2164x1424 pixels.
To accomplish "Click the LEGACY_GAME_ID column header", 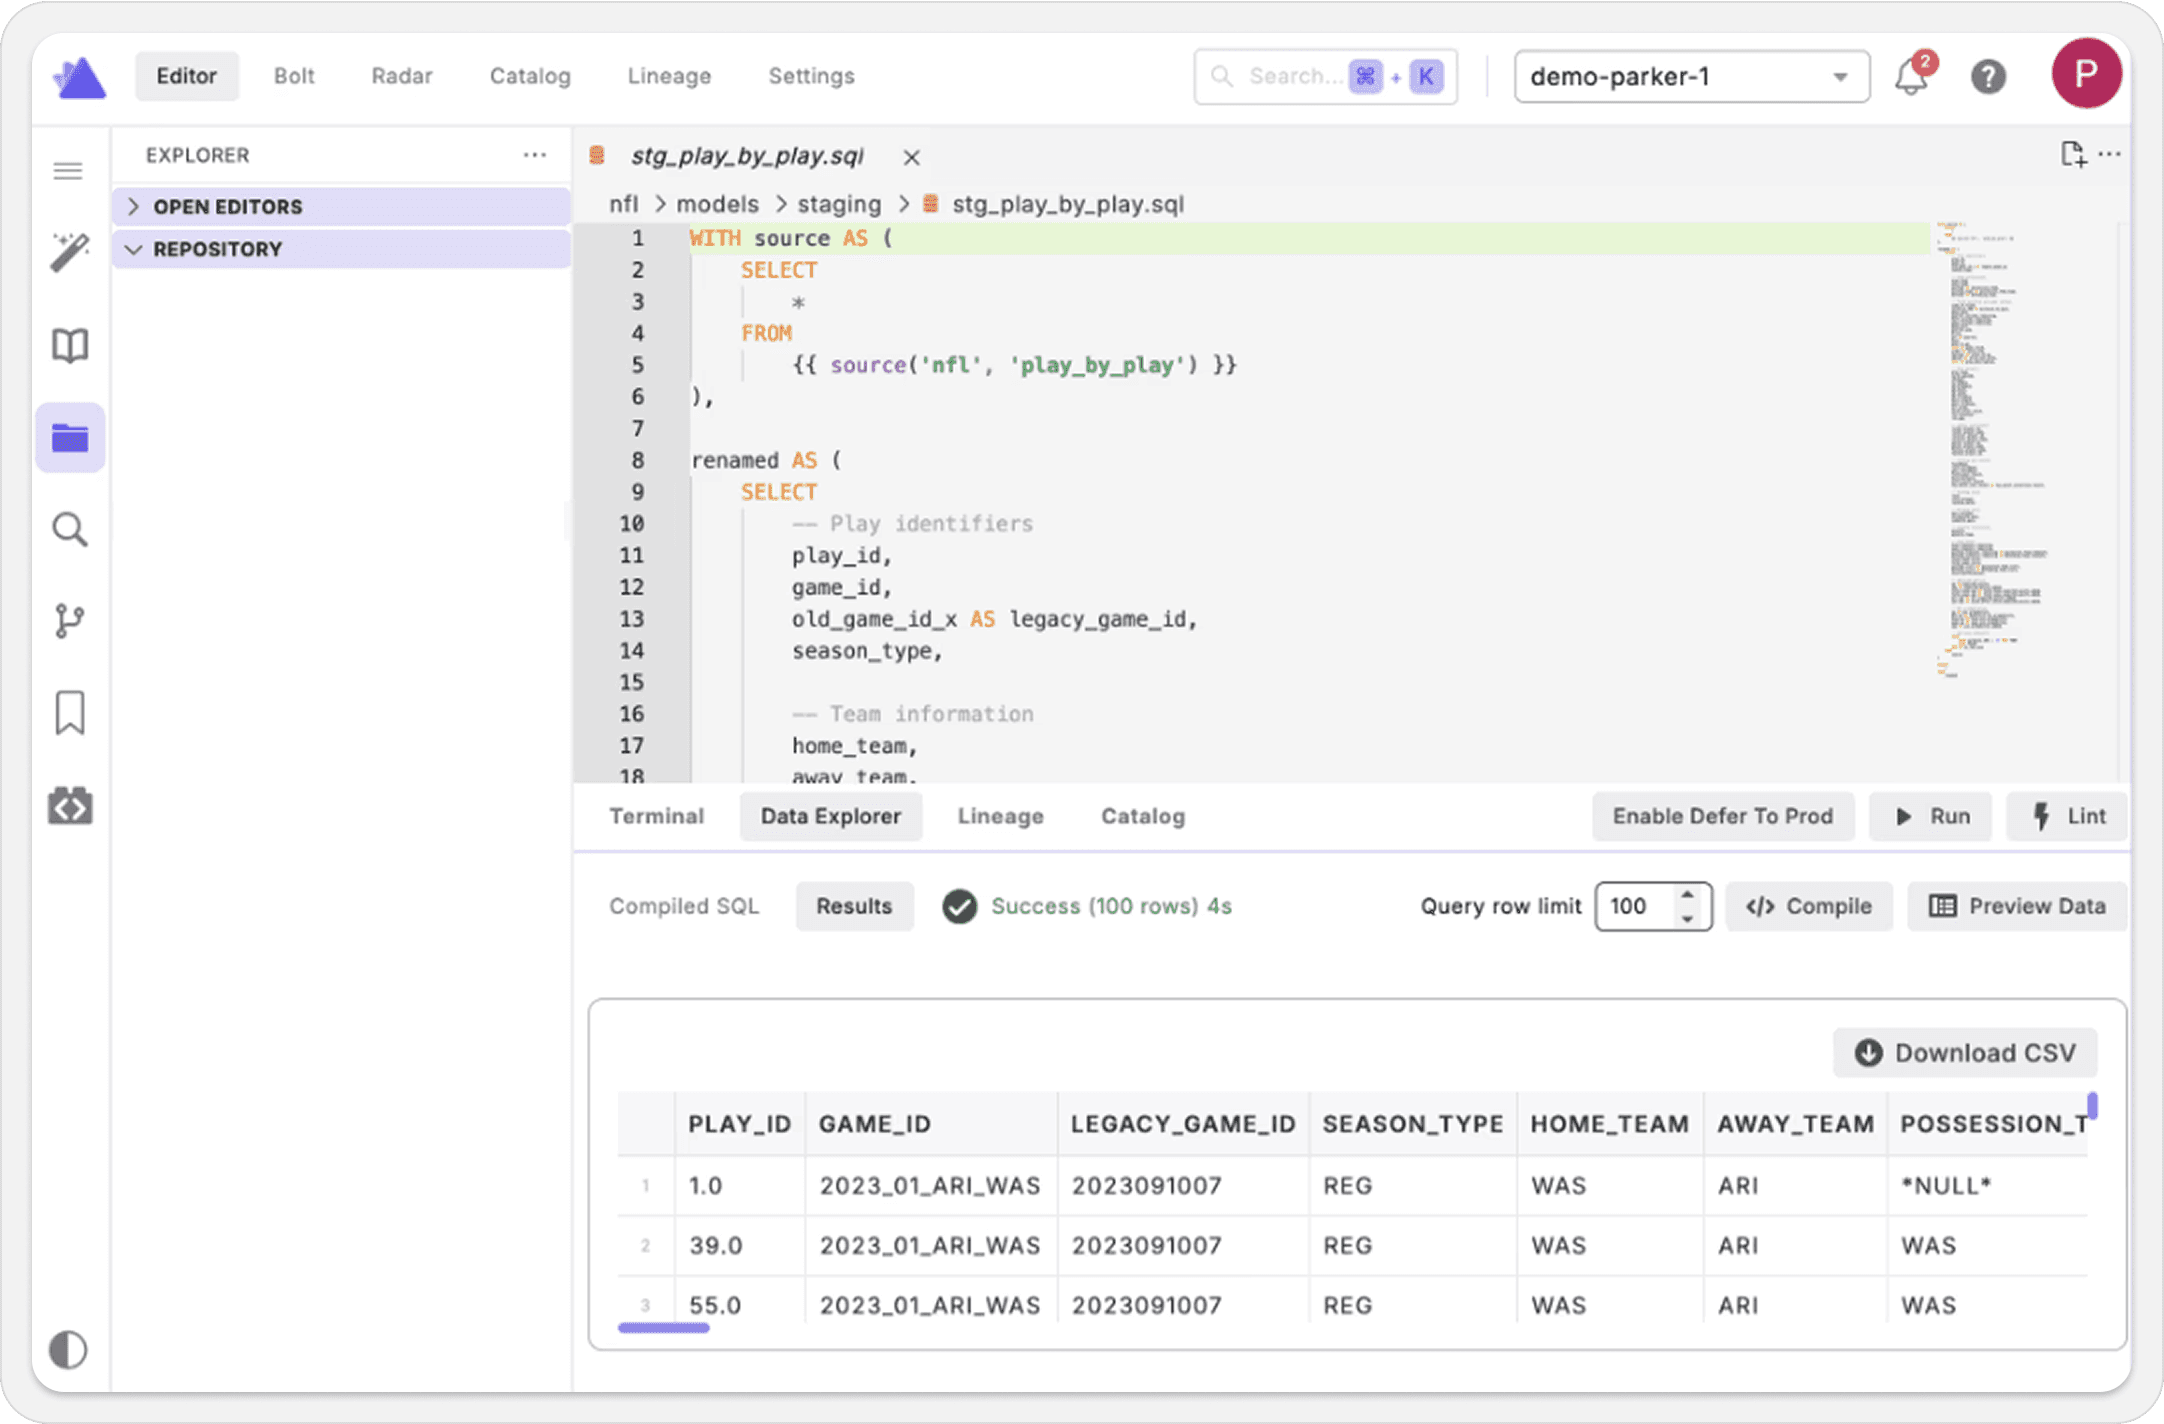I will coord(1183,1124).
